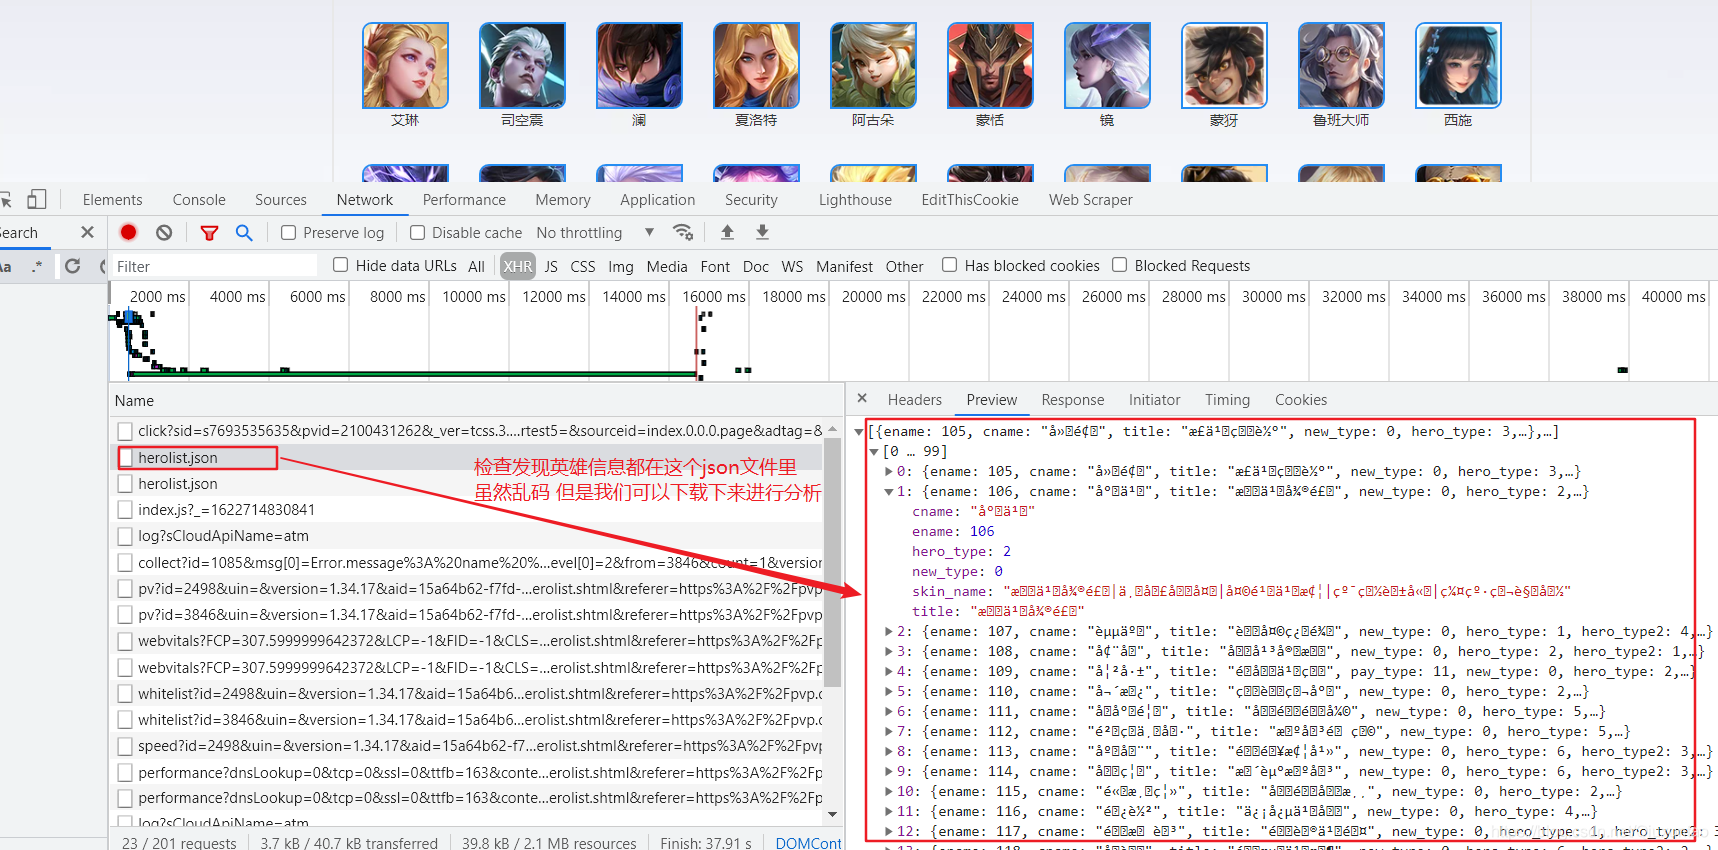
Task: Filter requests by Img type
Action: pyautogui.click(x=621, y=266)
